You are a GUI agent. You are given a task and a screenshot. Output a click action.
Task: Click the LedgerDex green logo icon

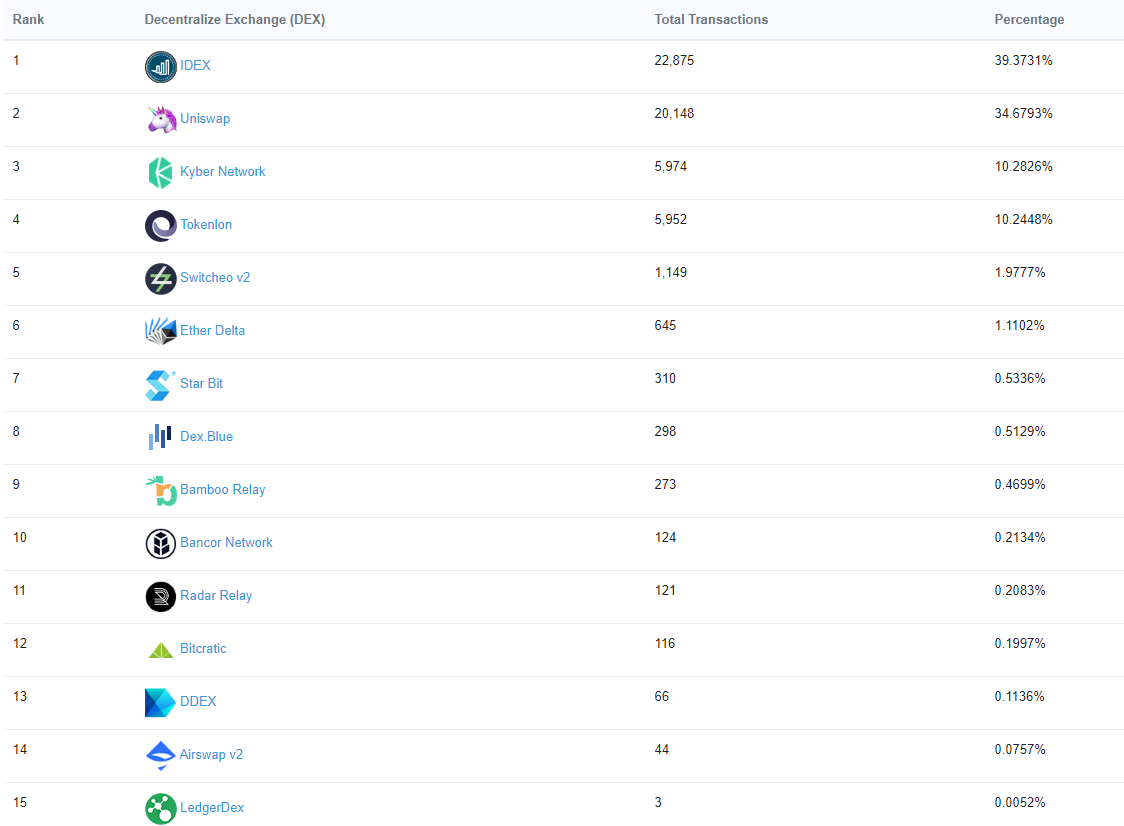[x=161, y=809]
